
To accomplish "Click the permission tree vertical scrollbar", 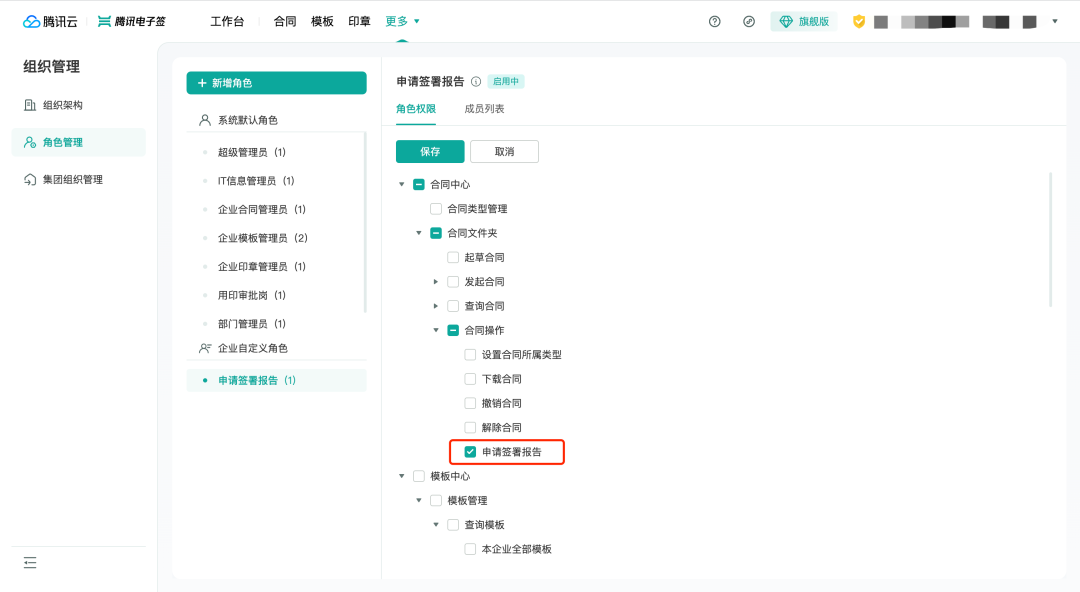I will tap(1050, 239).
